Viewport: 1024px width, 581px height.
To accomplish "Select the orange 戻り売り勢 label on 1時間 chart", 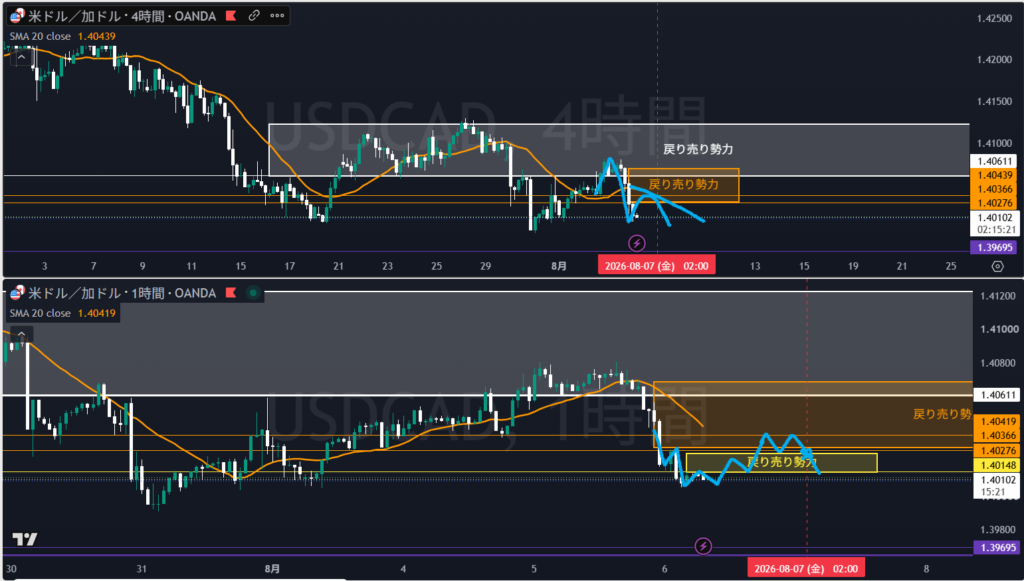I will 942,414.
